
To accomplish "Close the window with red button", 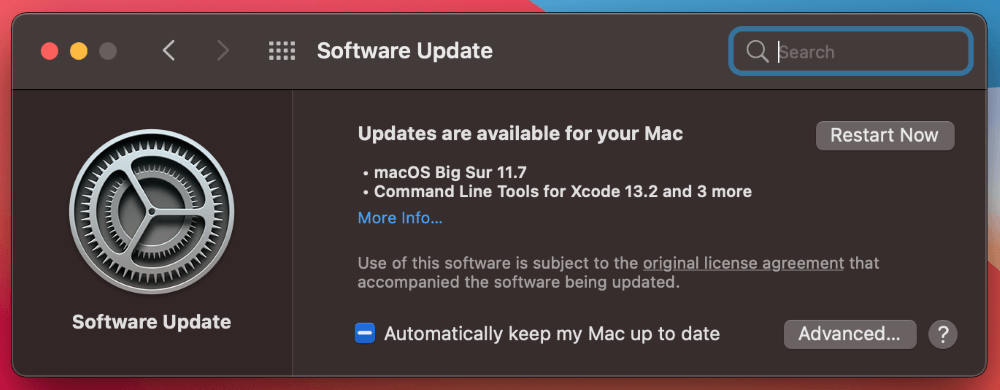I will tap(50, 51).
